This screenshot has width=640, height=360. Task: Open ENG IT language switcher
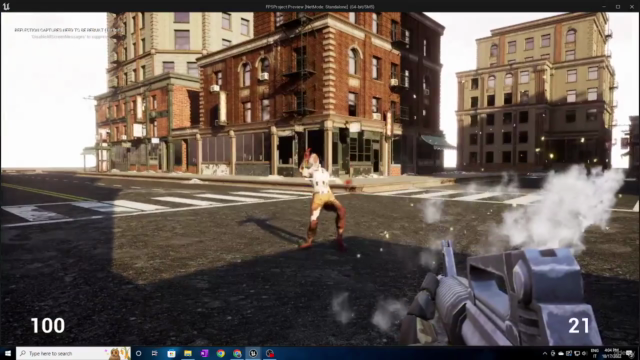pyautogui.click(x=595, y=353)
